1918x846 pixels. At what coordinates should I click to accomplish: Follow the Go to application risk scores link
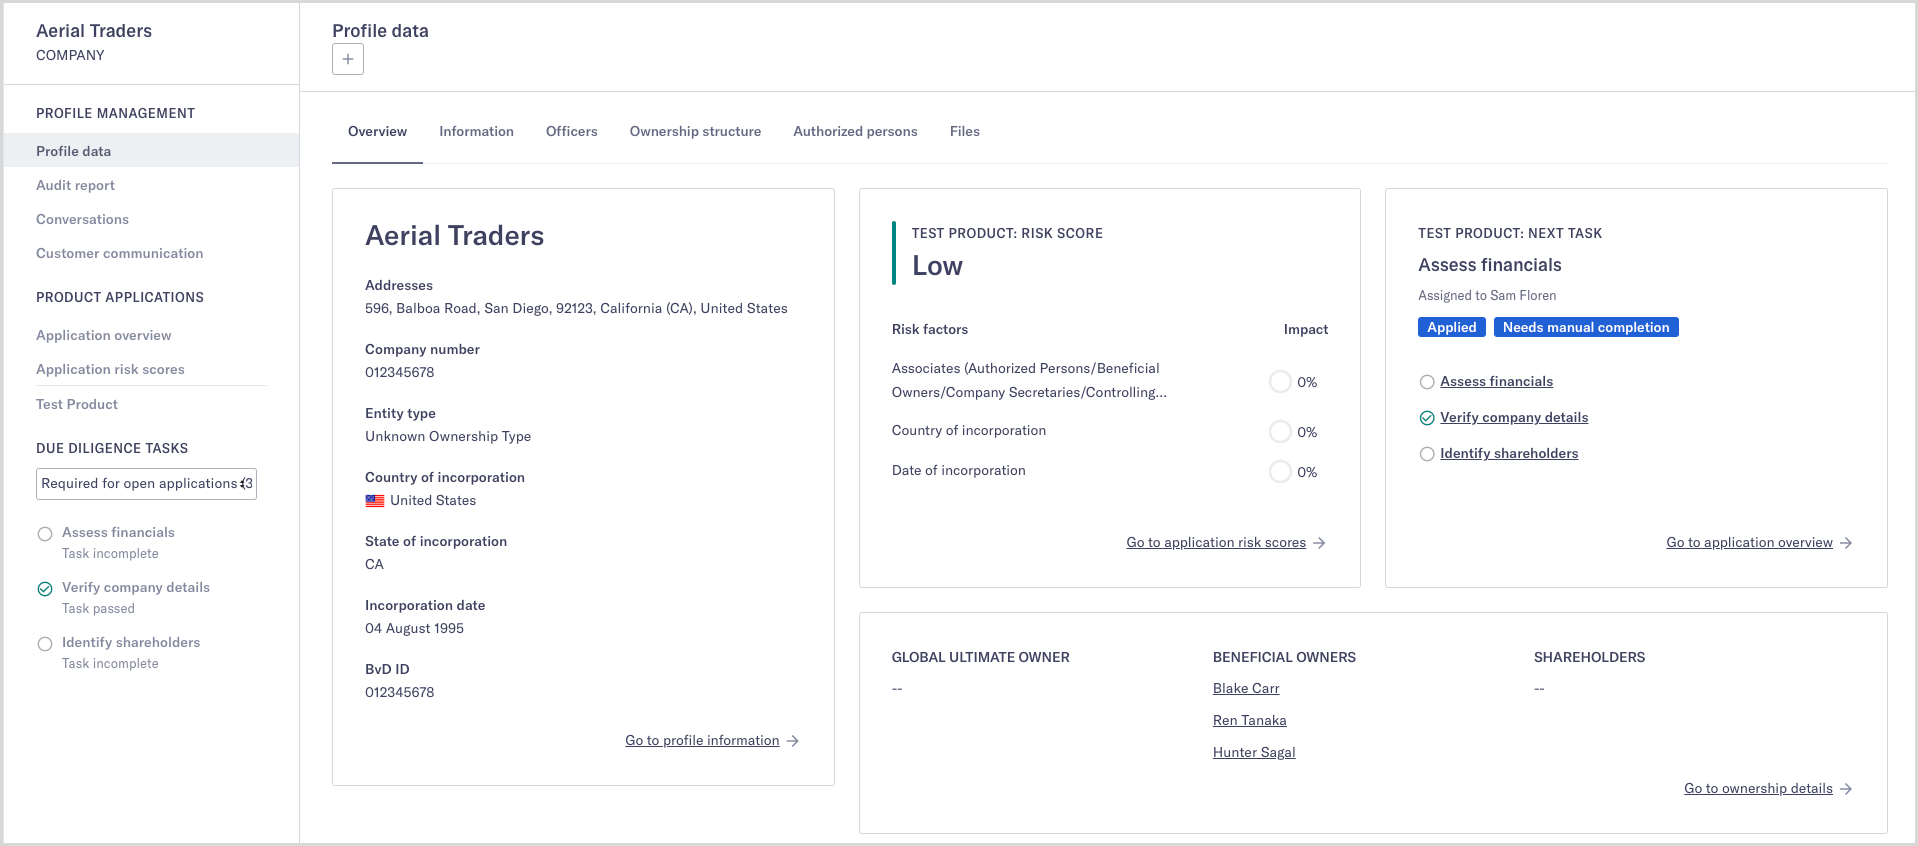1216,542
